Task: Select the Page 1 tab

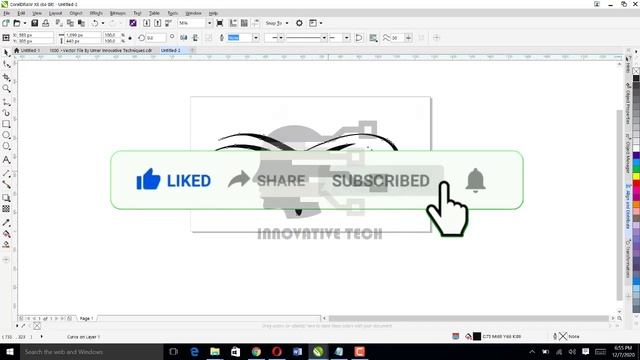Action: click(86, 318)
